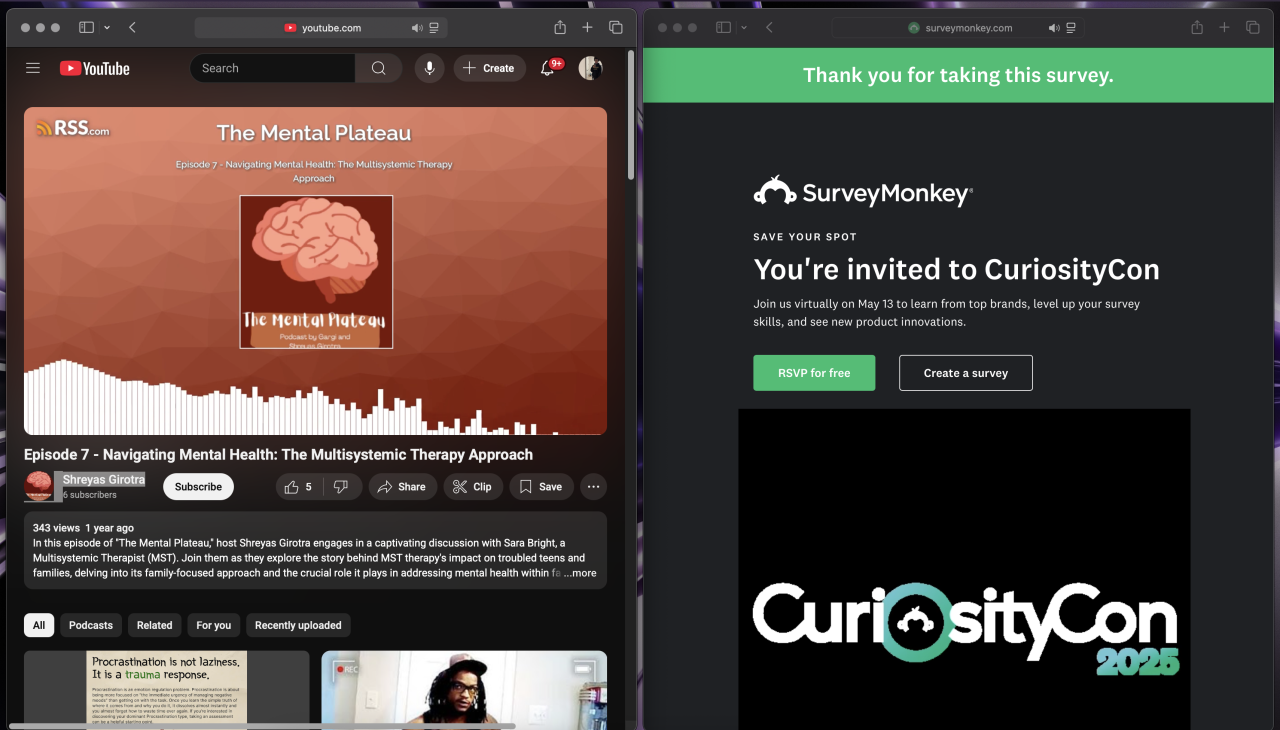The width and height of the screenshot is (1280, 730).
Task: Click the "6 subscribers" text
Action: [90, 495]
